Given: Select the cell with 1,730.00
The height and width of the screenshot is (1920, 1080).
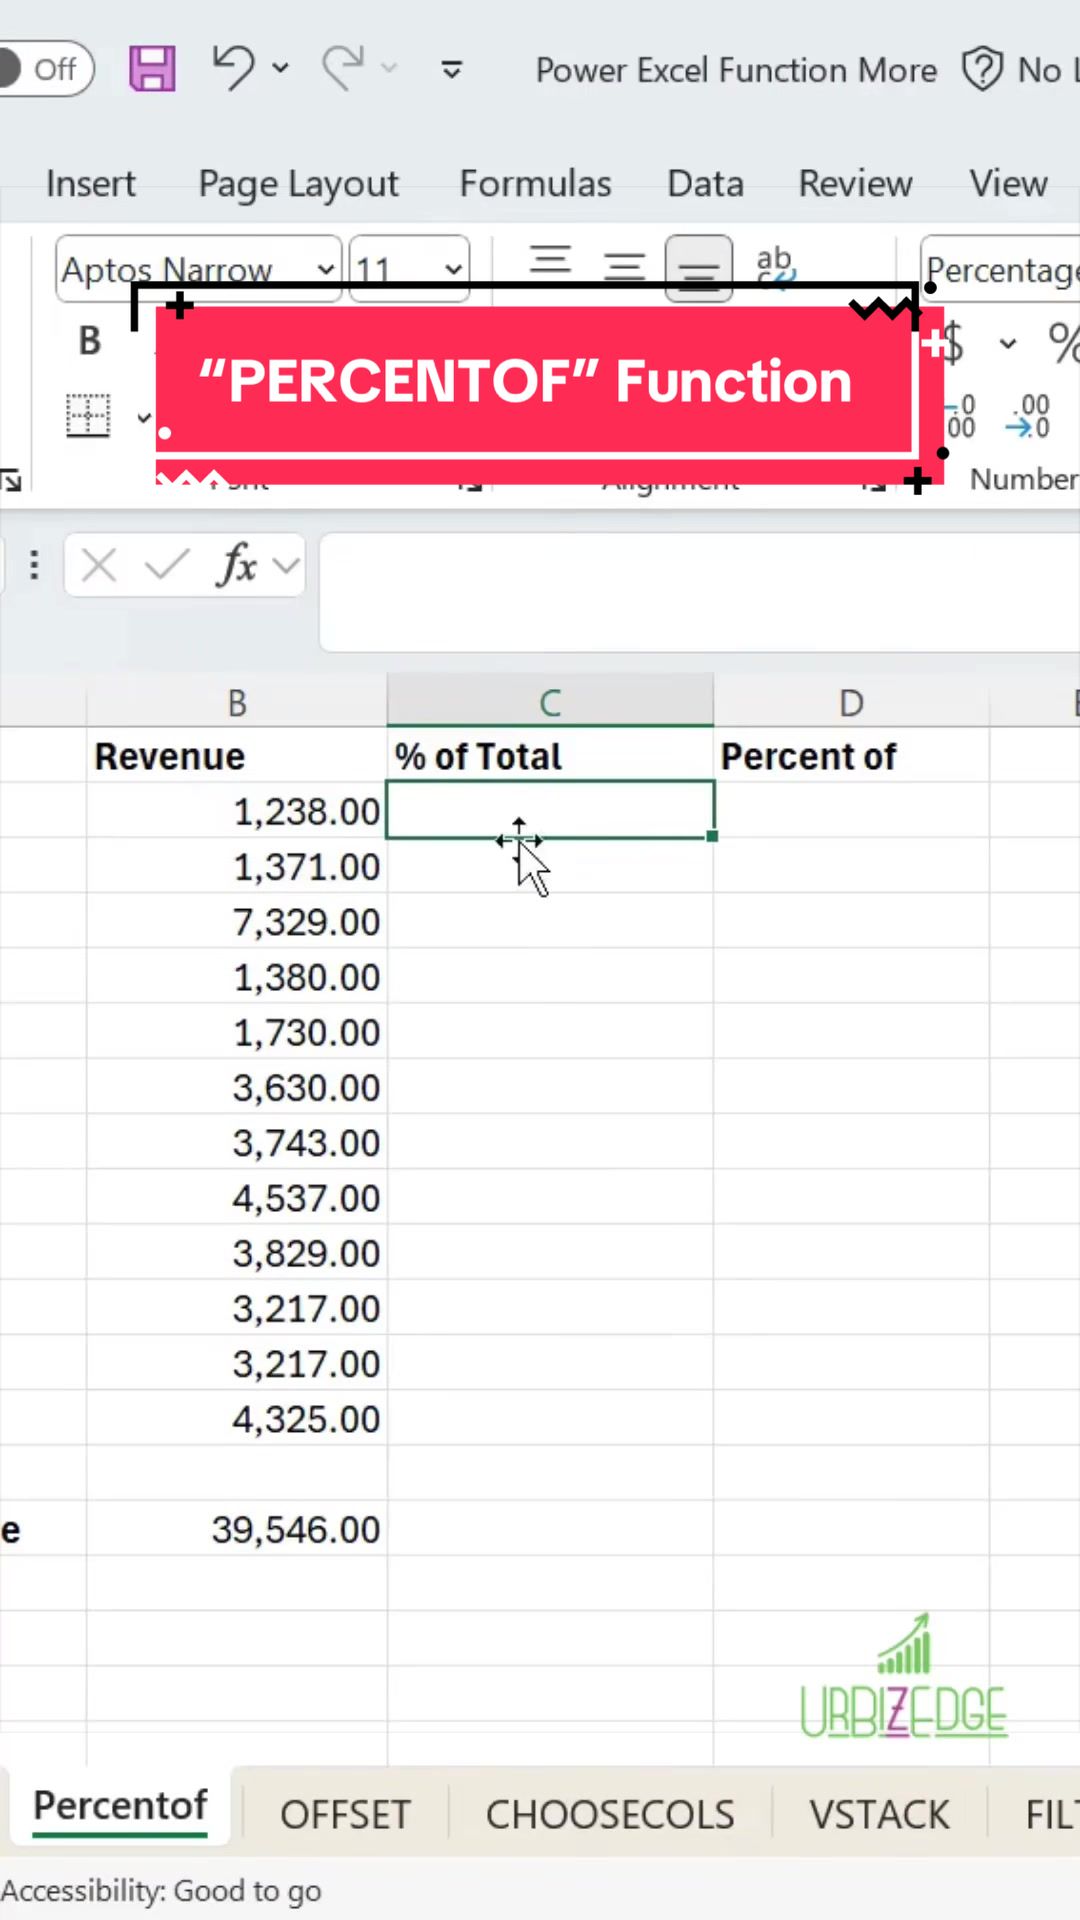Looking at the screenshot, I should [237, 1032].
